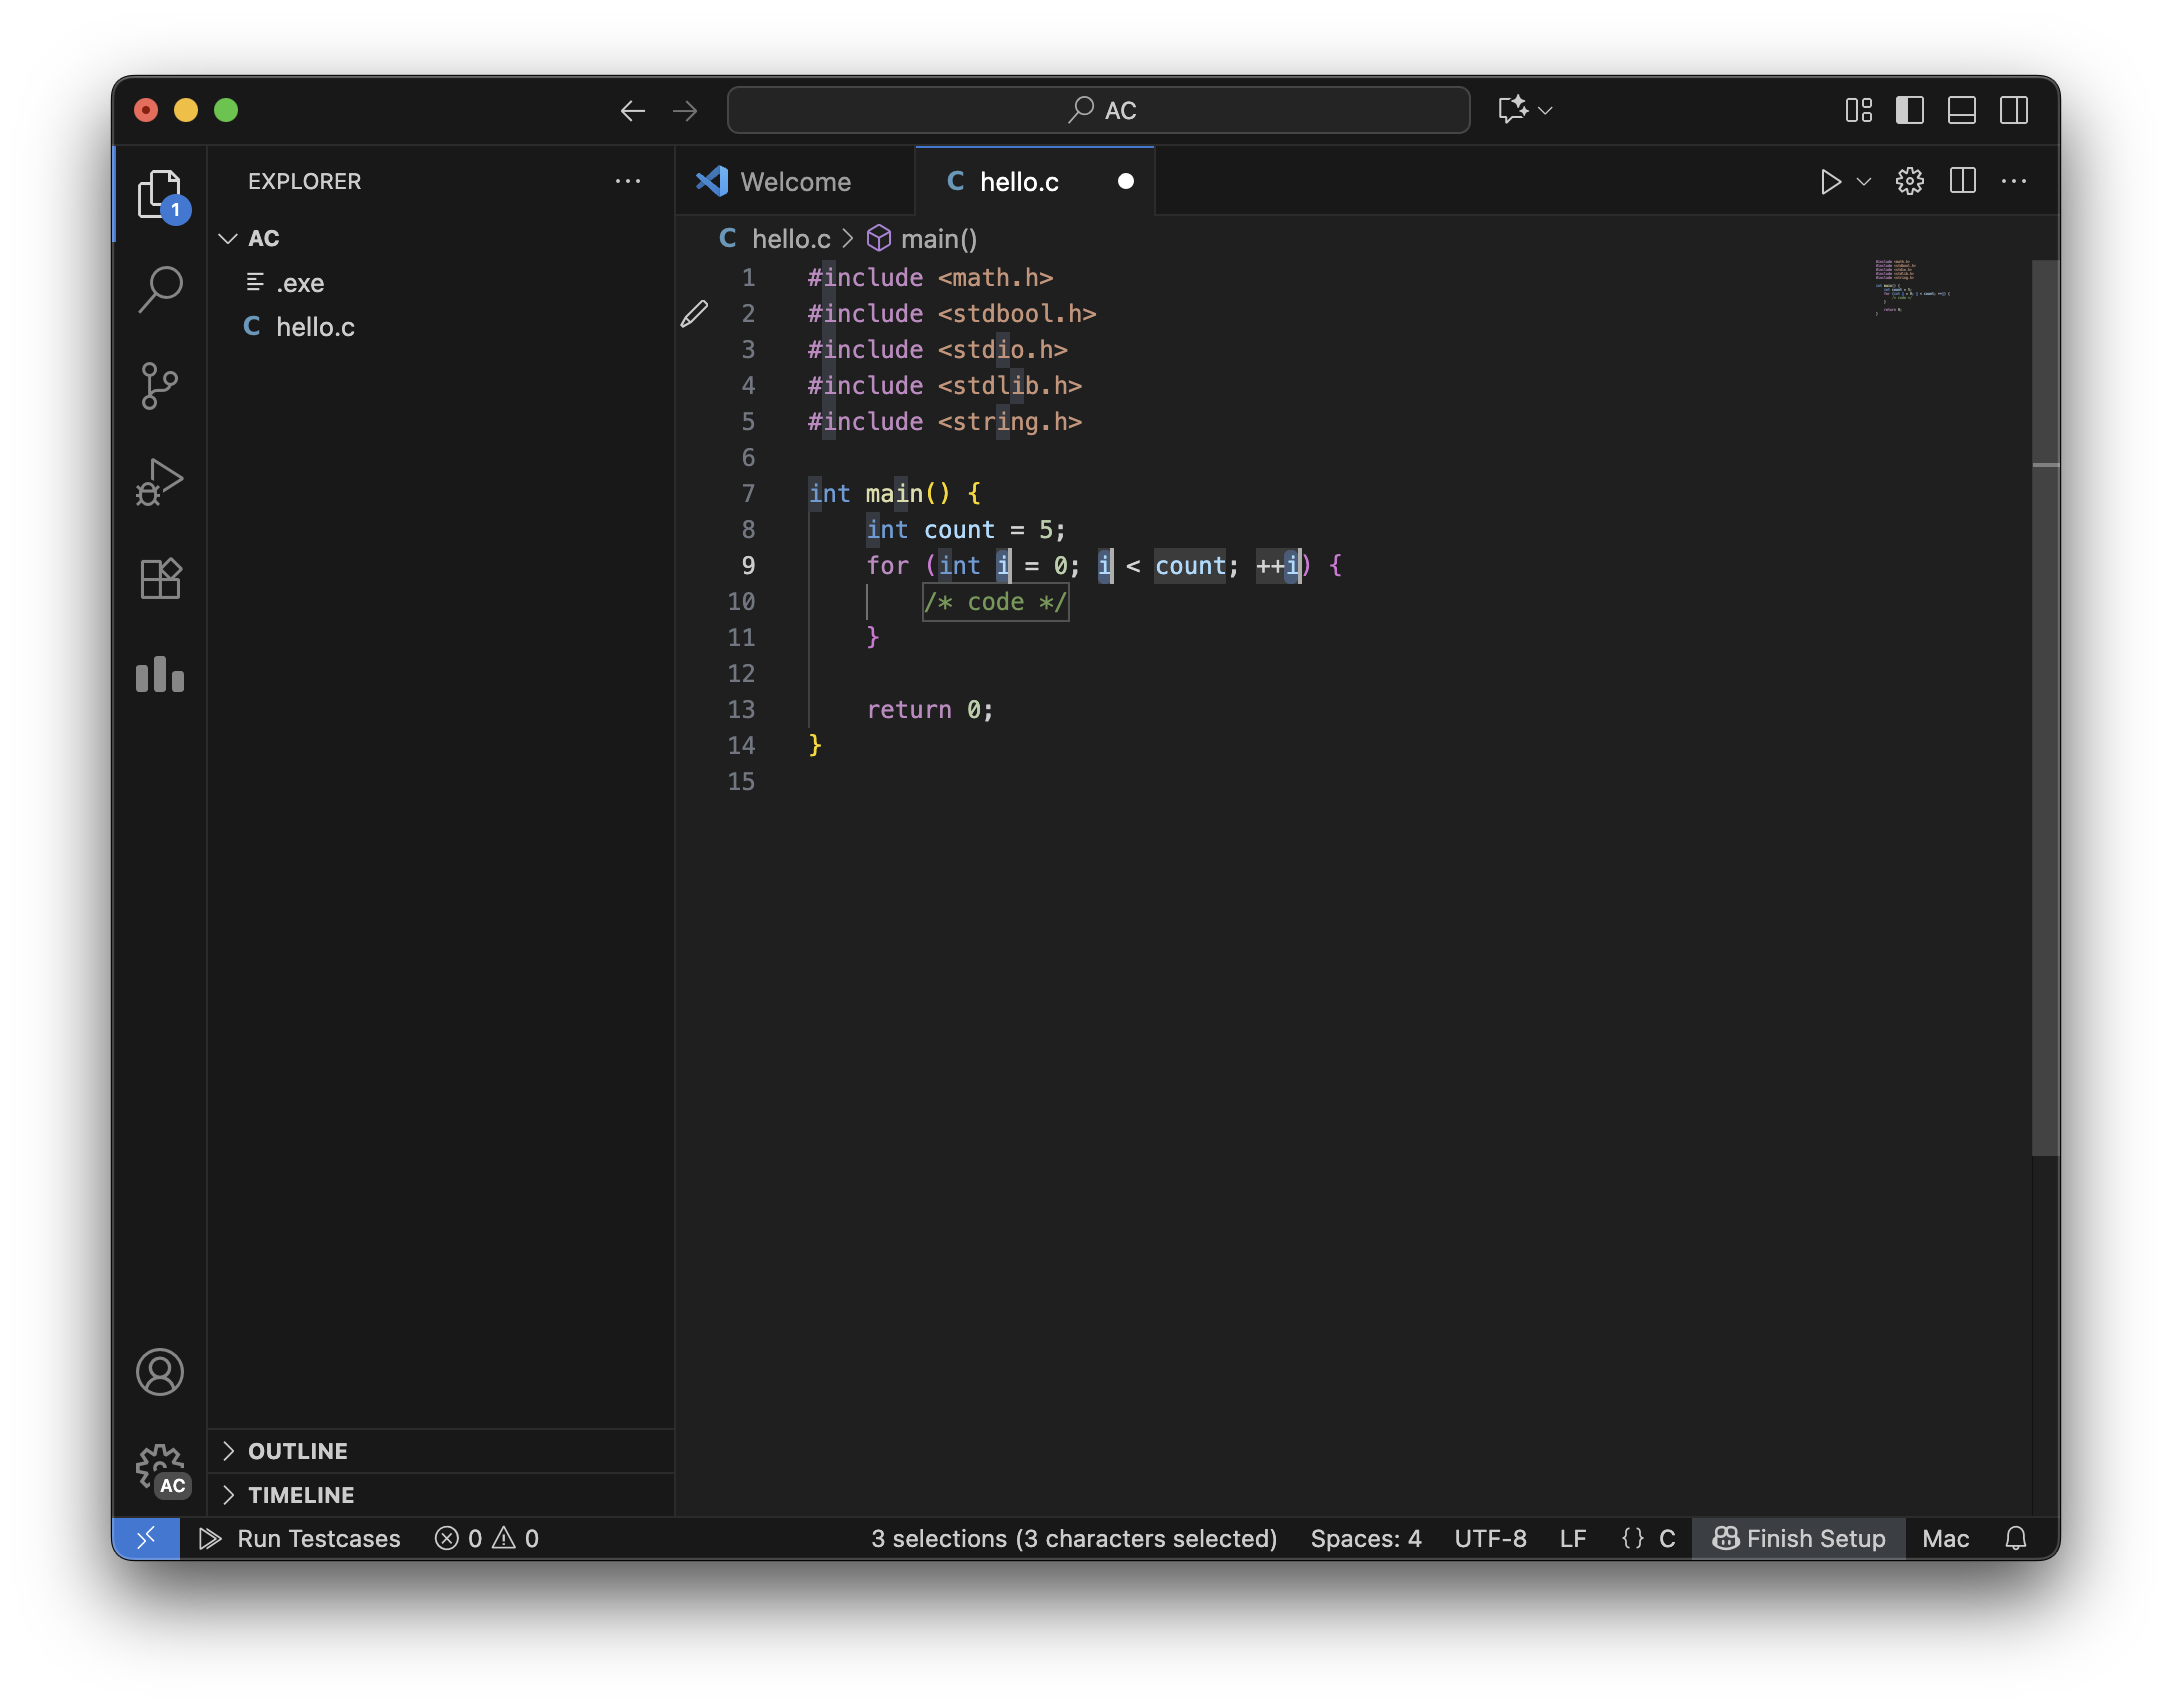This screenshot has height=1708, width=2172.
Task: Open the Source Control view
Action: coord(160,386)
